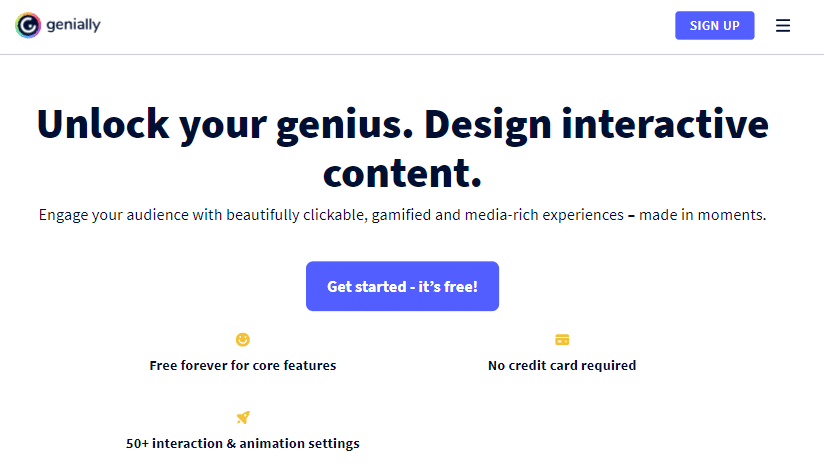This screenshot has width=824, height=469.
Task: Select the Free forever for core features label
Action: [x=243, y=365]
